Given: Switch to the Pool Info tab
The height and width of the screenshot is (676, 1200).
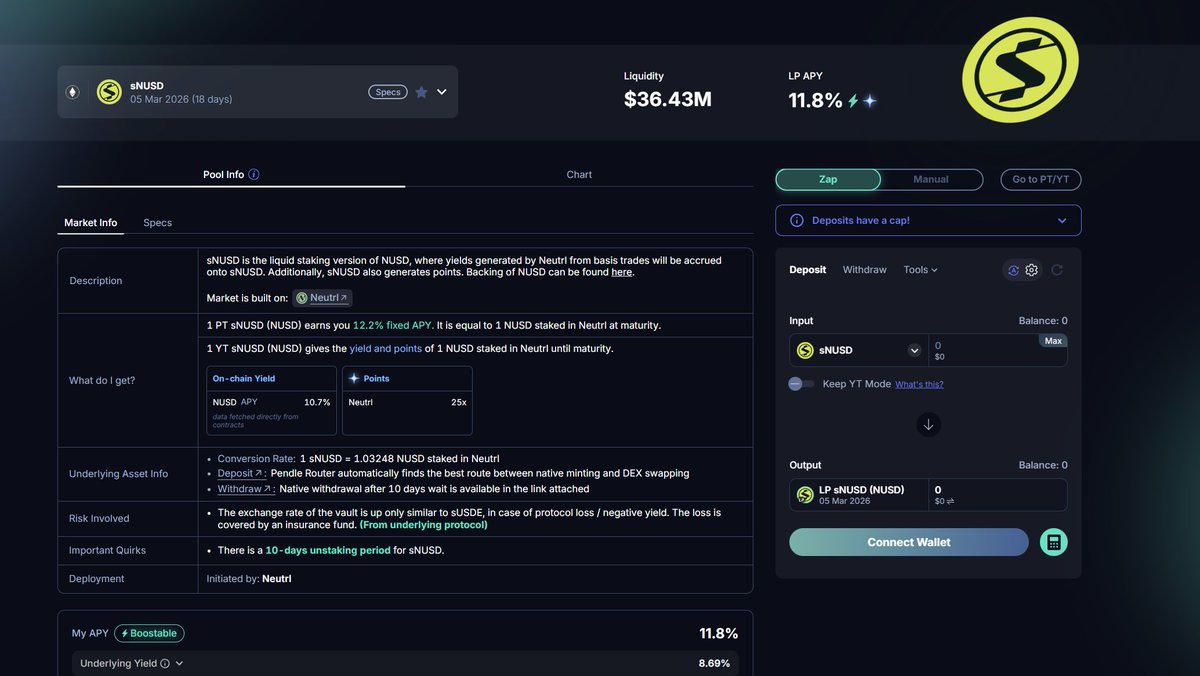Looking at the screenshot, I should pyautogui.click(x=231, y=174).
